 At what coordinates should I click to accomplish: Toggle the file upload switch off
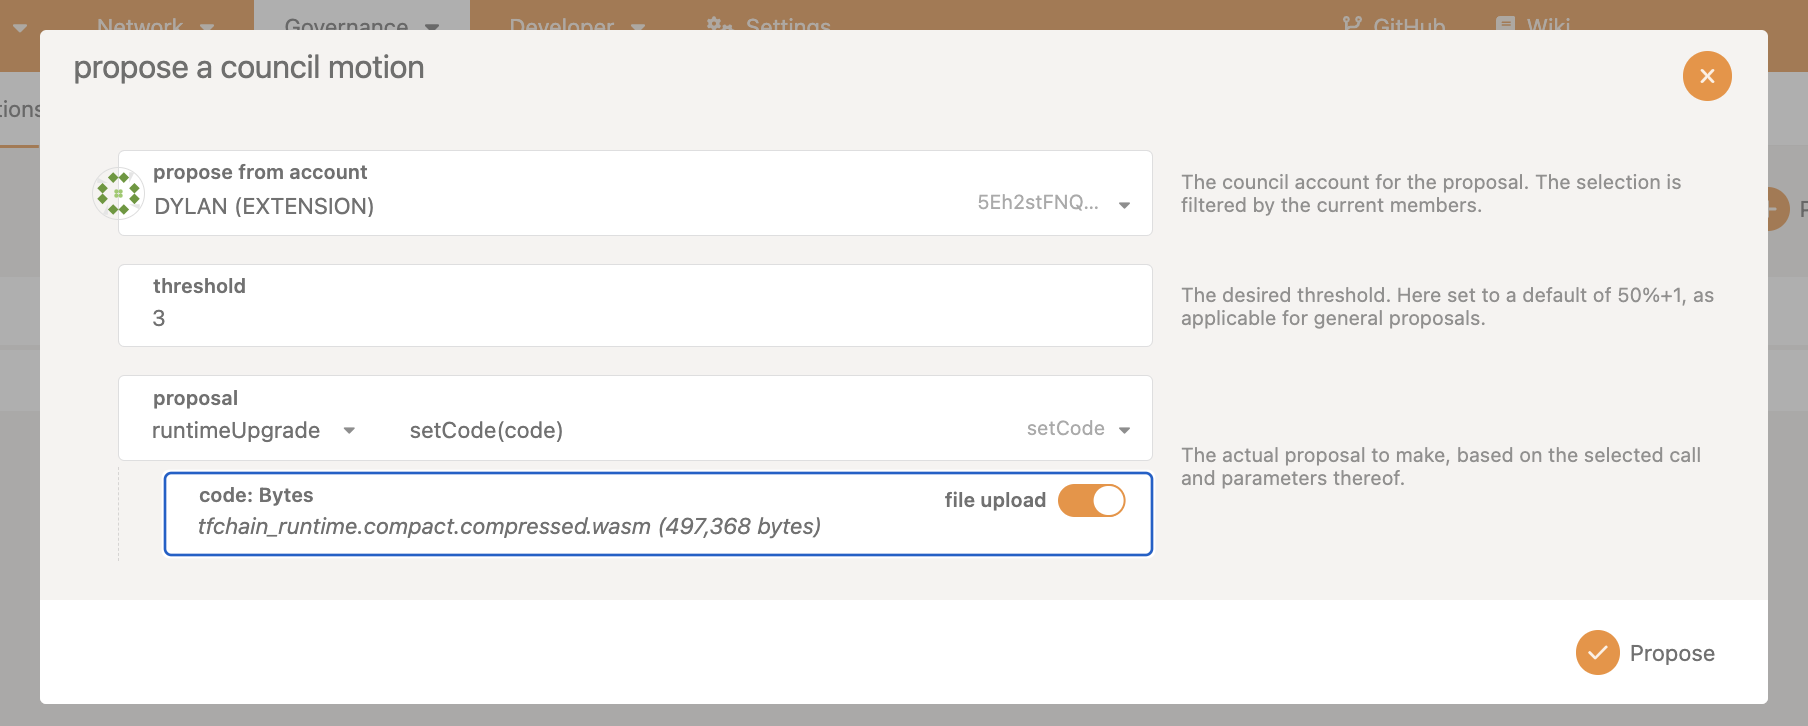pos(1092,500)
